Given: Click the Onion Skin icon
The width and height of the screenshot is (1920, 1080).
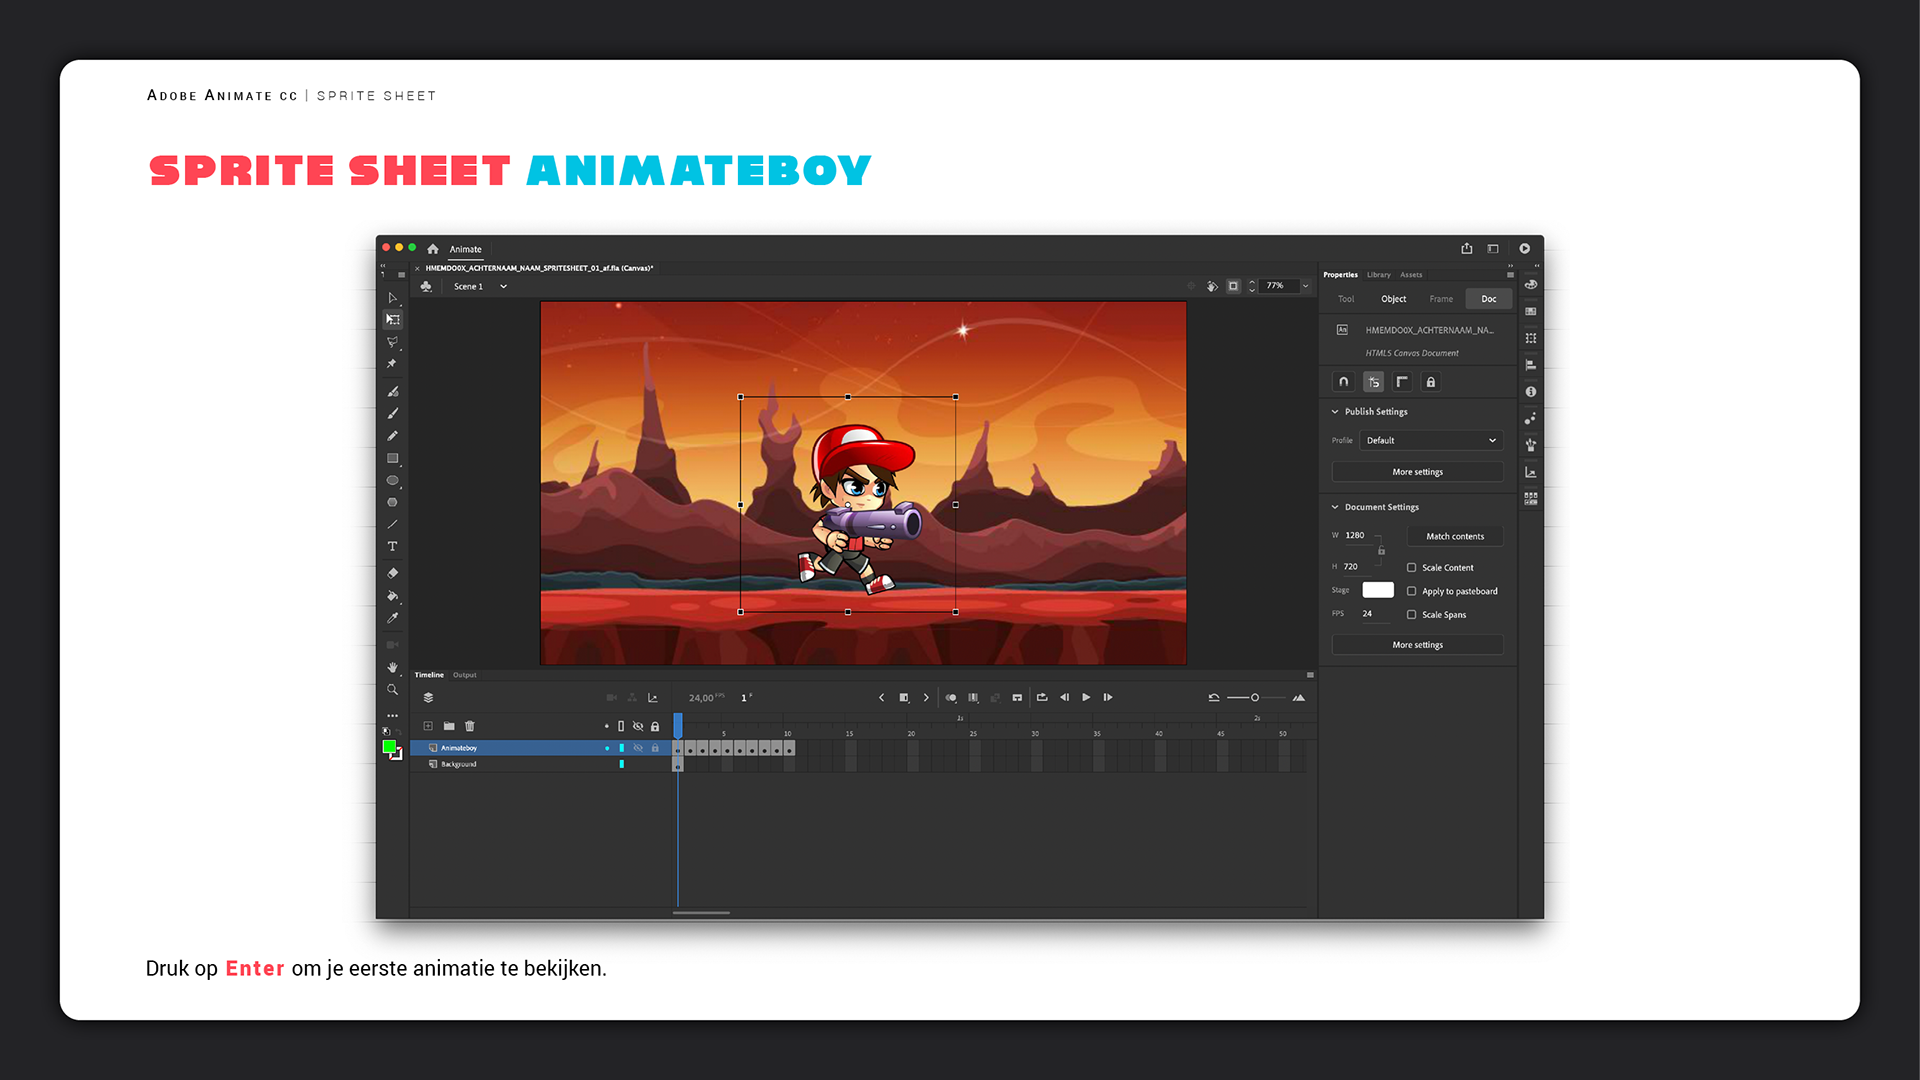Looking at the screenshot, I should (951, 698).
